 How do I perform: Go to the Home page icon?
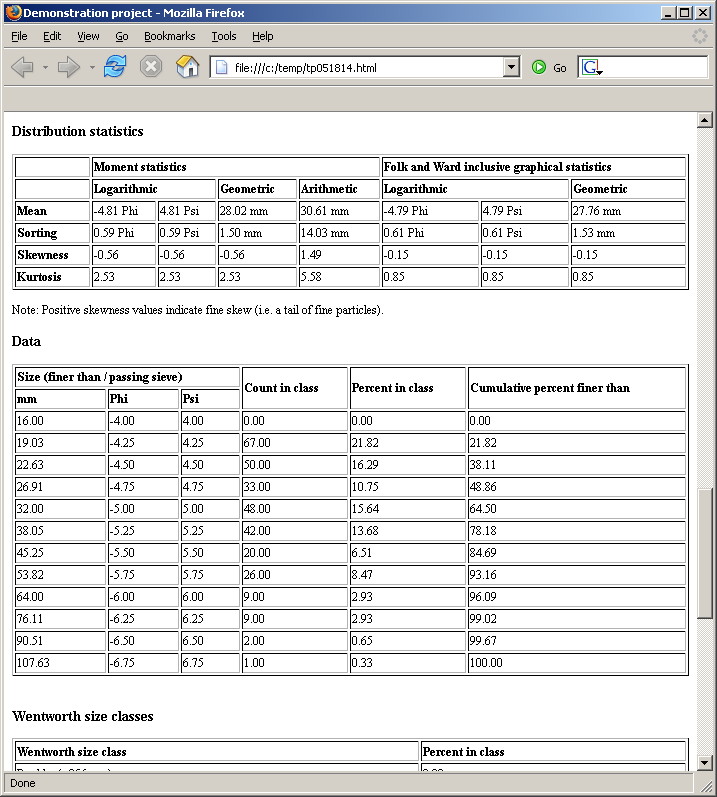click(187, 67)
